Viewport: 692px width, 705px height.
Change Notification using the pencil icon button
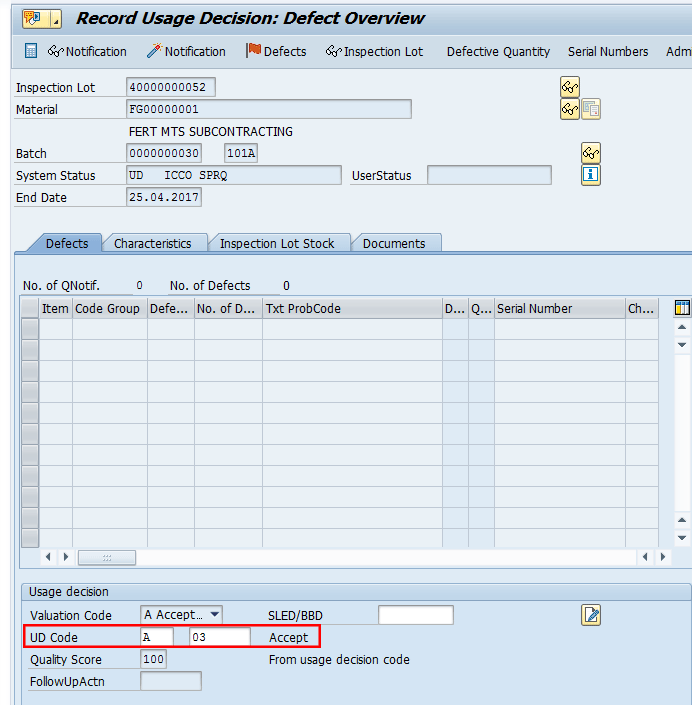[x=186, y=51]
